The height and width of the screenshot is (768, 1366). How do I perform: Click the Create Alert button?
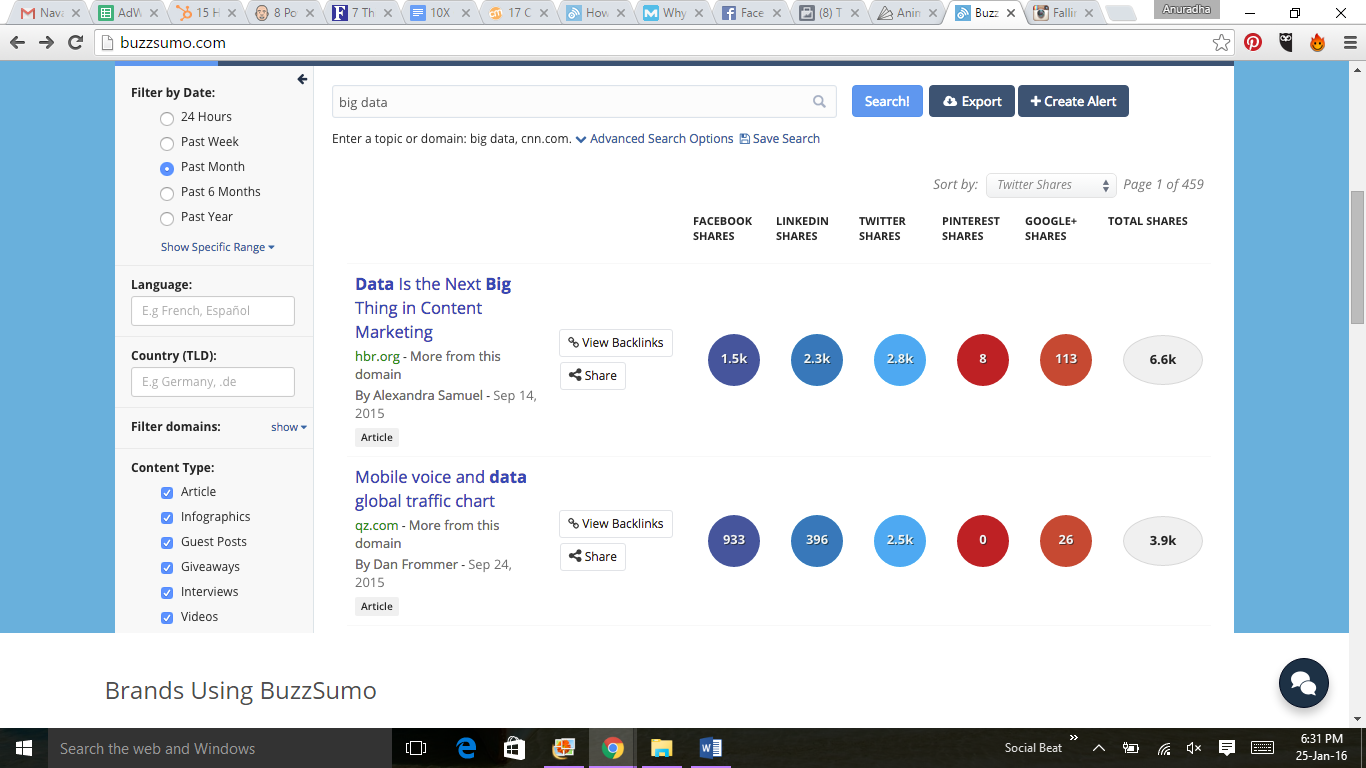point(1073,101)
